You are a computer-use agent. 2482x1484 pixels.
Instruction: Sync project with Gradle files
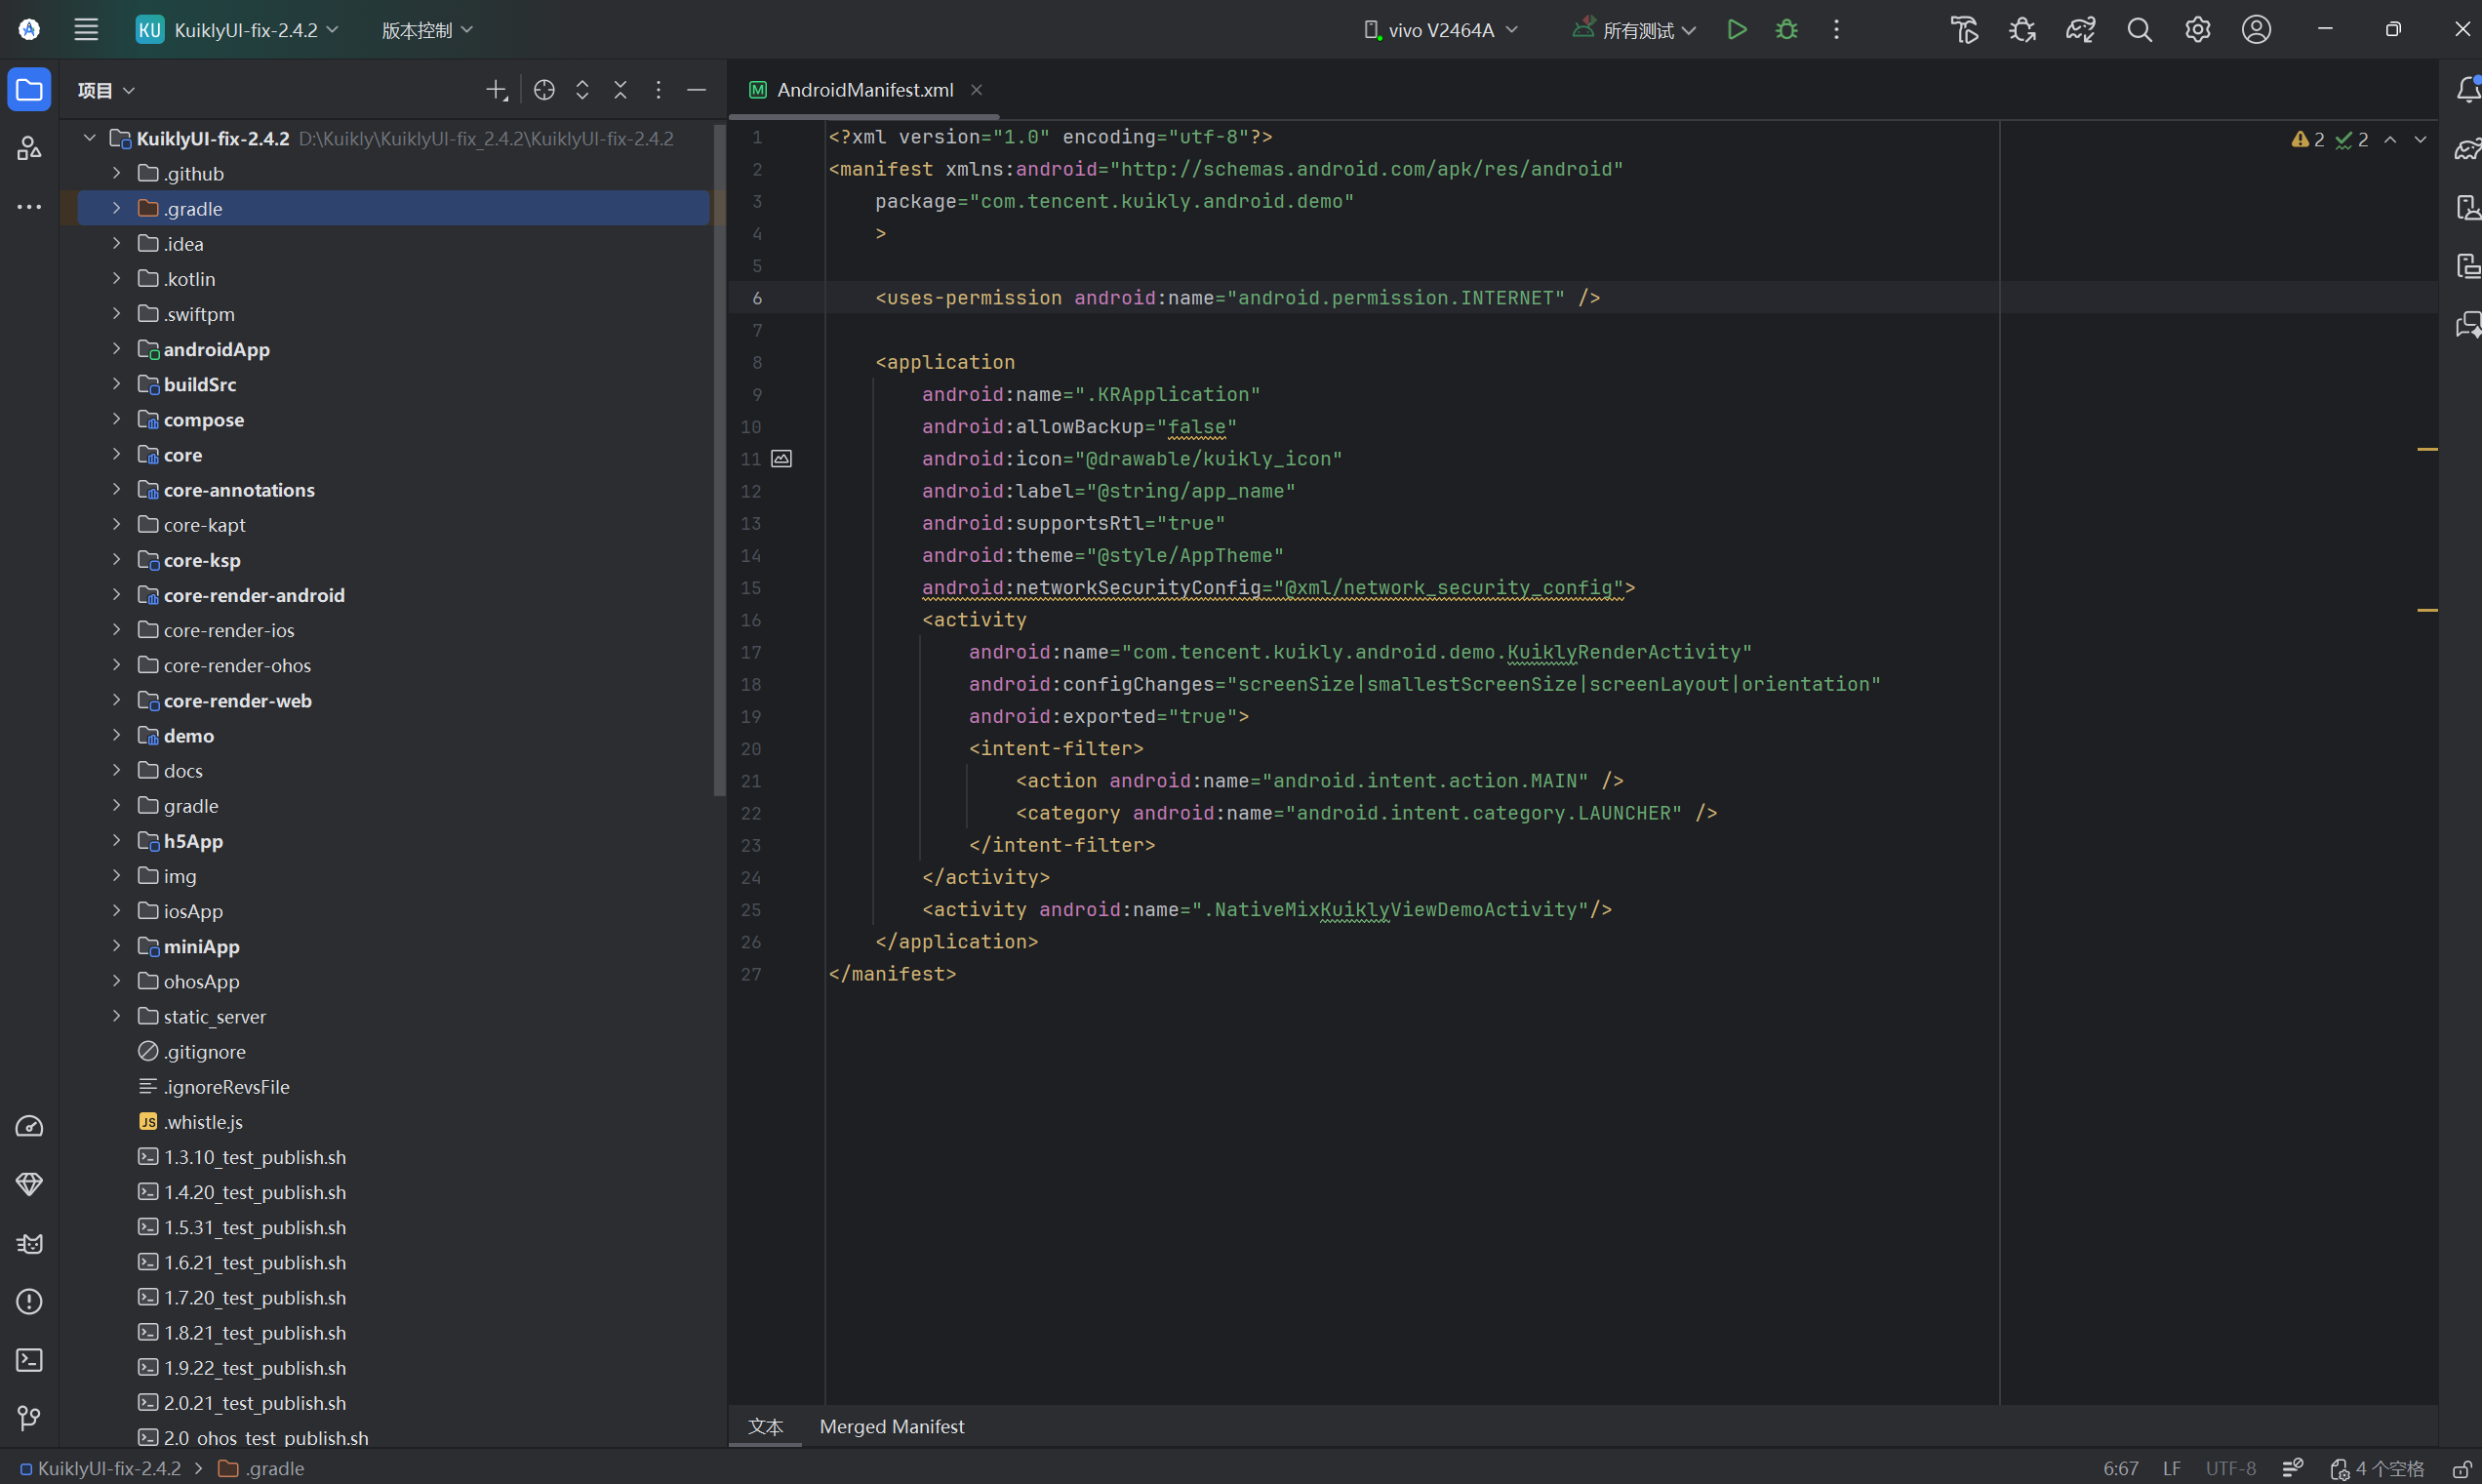tap(2080, 30)
